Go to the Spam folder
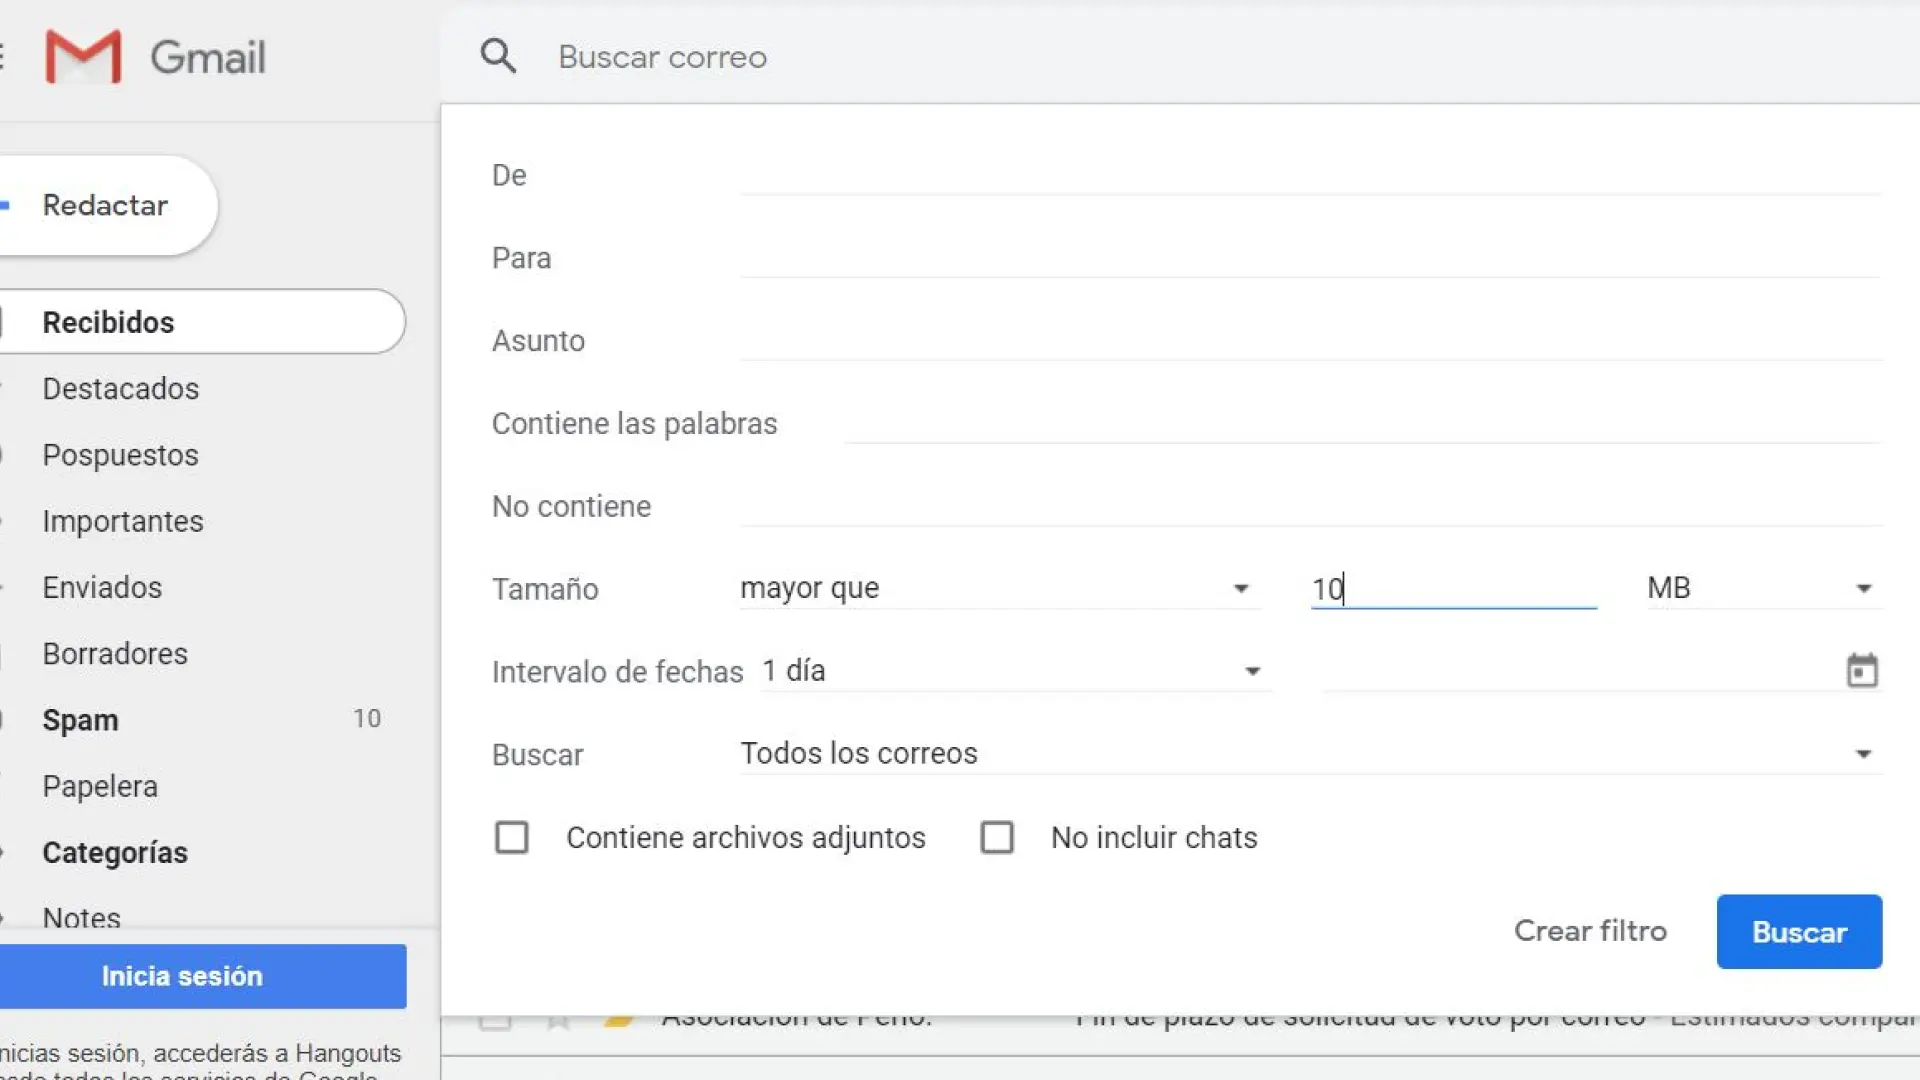This screenshot has height=1080, width=1920. [80, 720]
